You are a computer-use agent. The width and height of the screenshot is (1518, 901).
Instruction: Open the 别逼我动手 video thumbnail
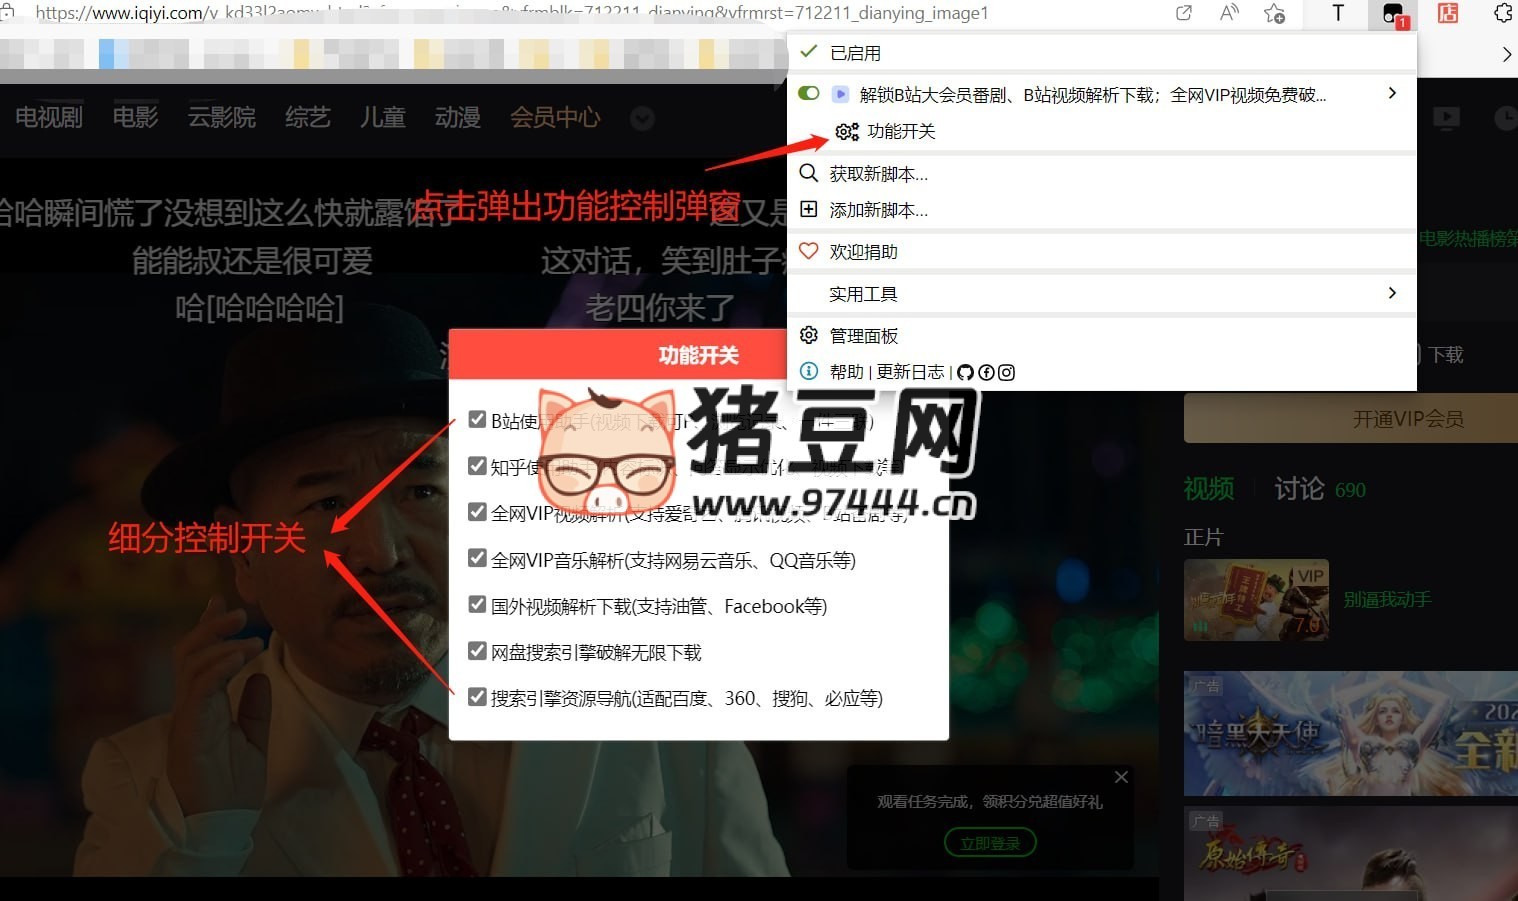1256,600
